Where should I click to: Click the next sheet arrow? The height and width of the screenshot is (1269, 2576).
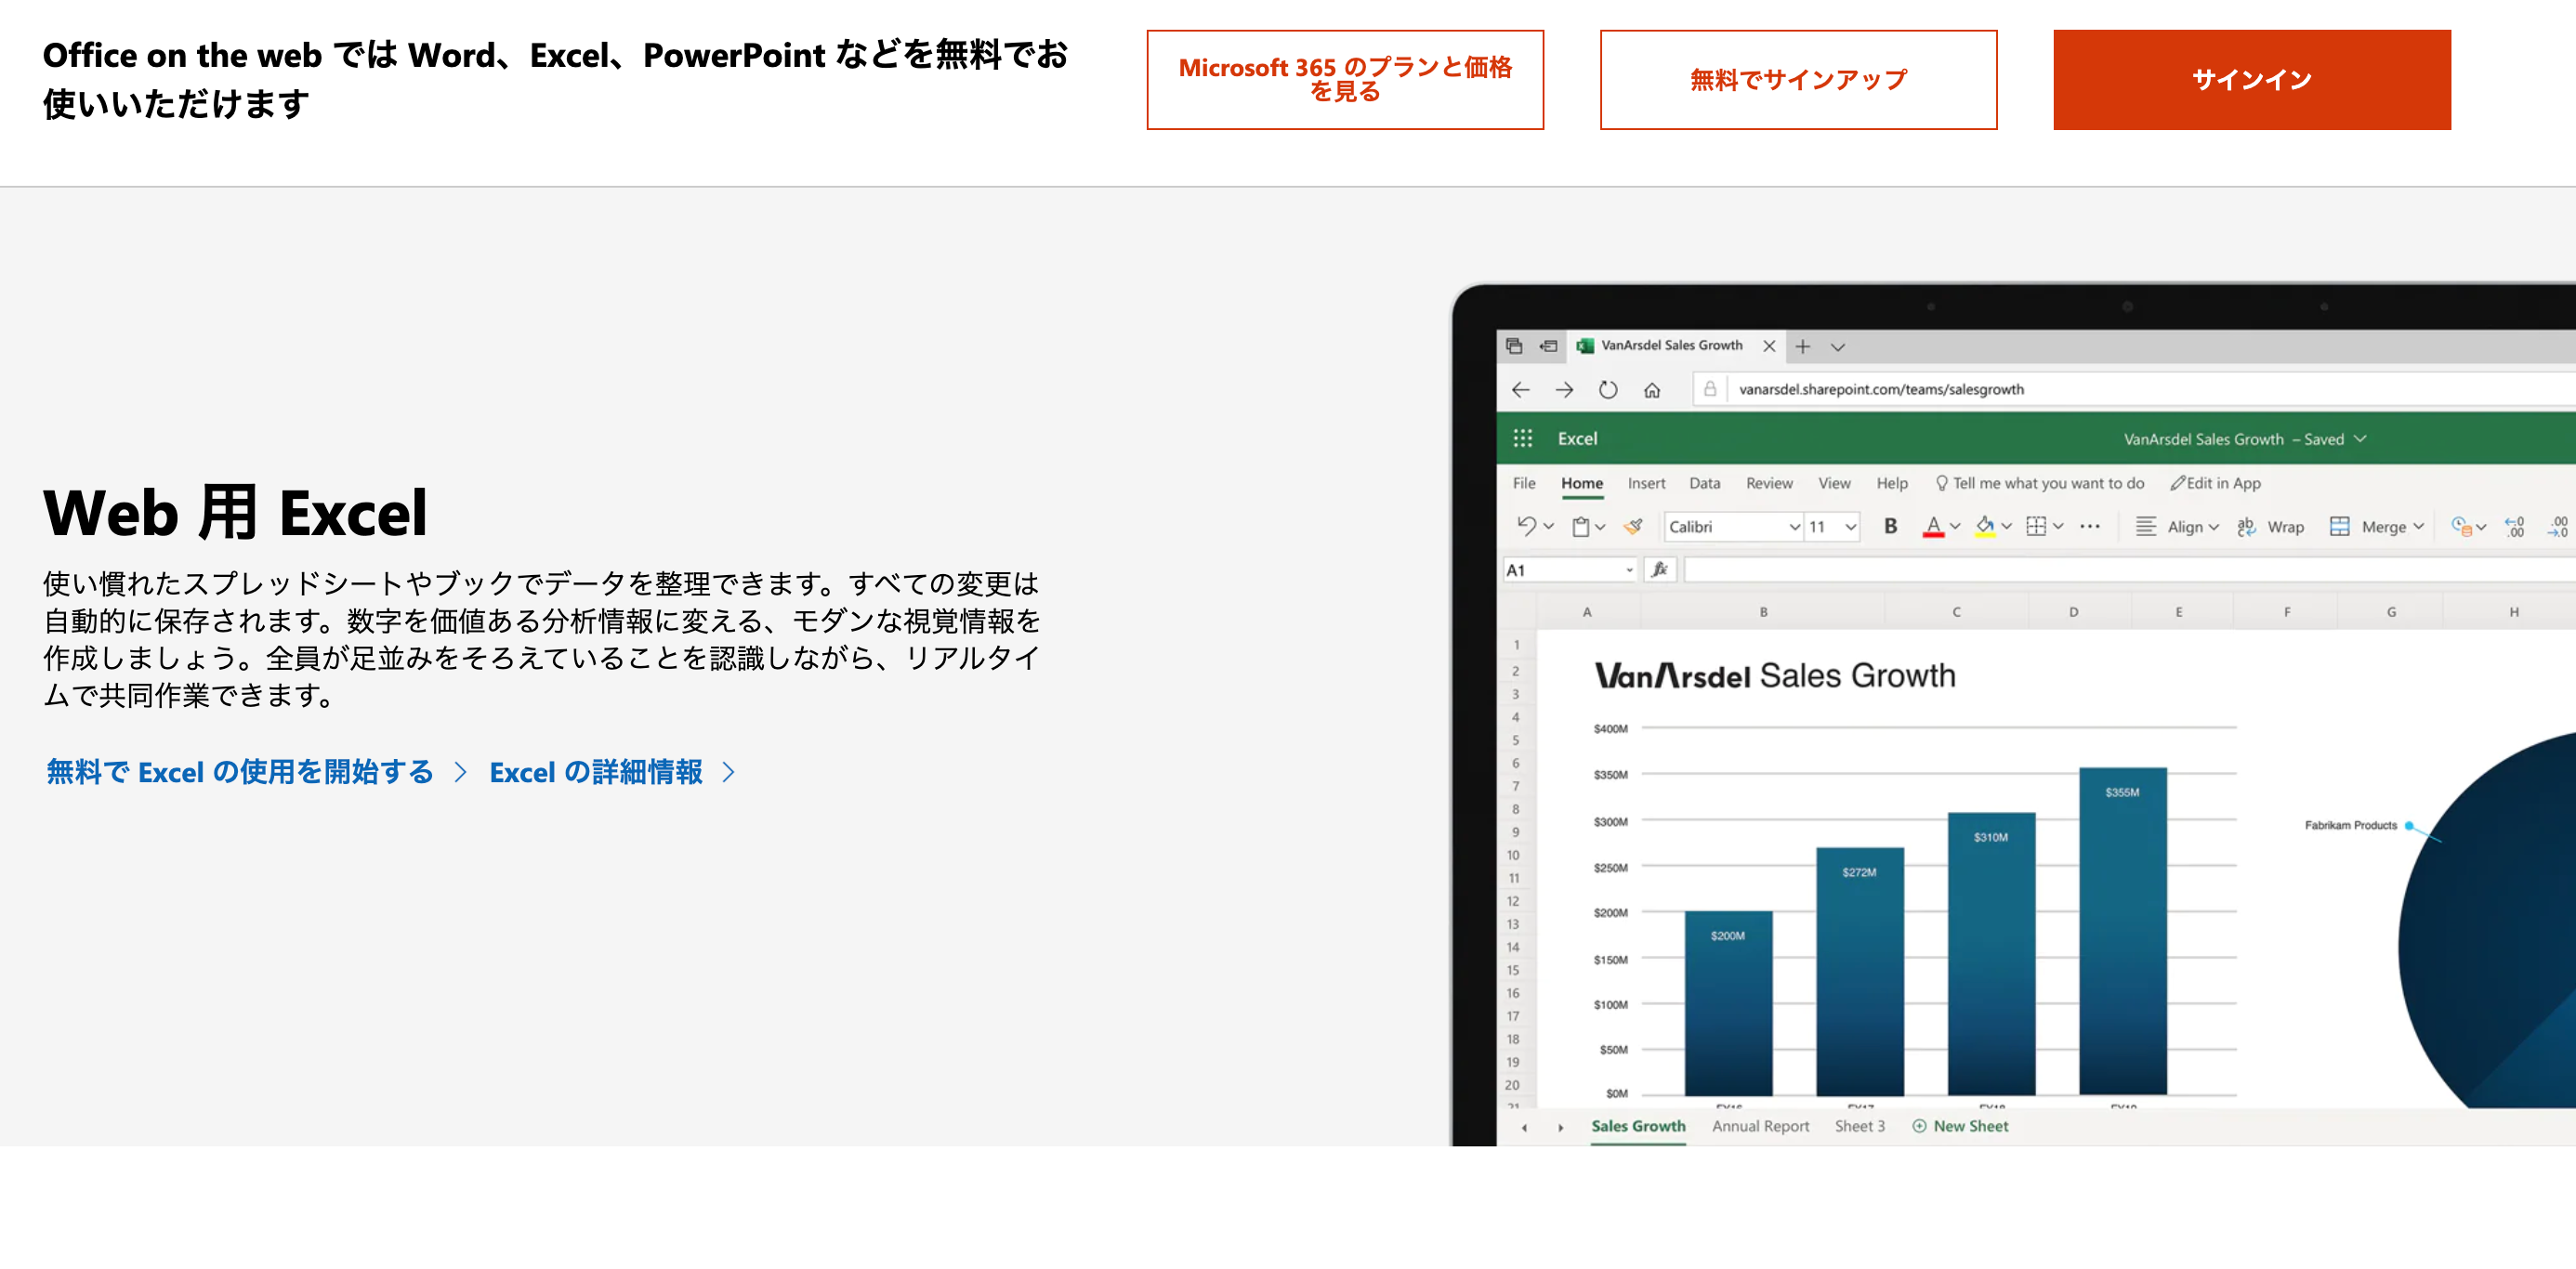point(1560,1127)
